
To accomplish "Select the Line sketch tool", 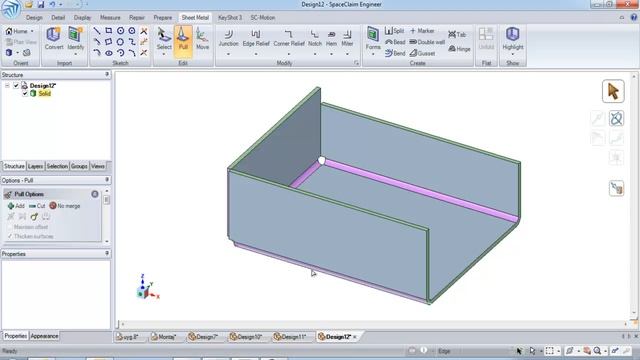I will click(97, 31).
